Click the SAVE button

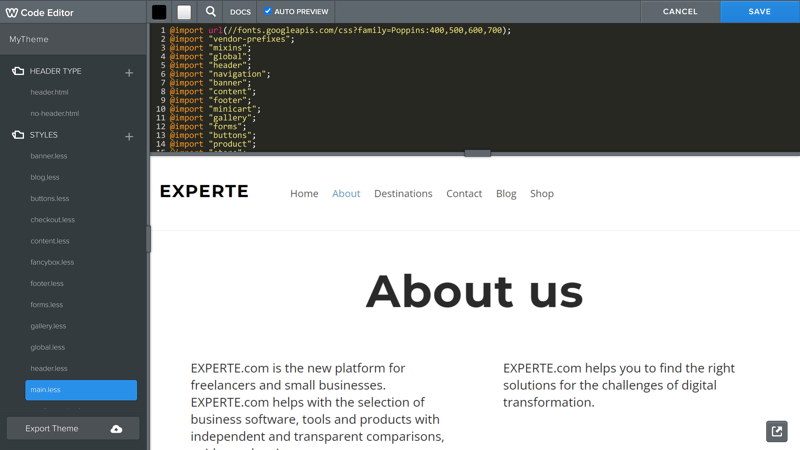(760, 11)
